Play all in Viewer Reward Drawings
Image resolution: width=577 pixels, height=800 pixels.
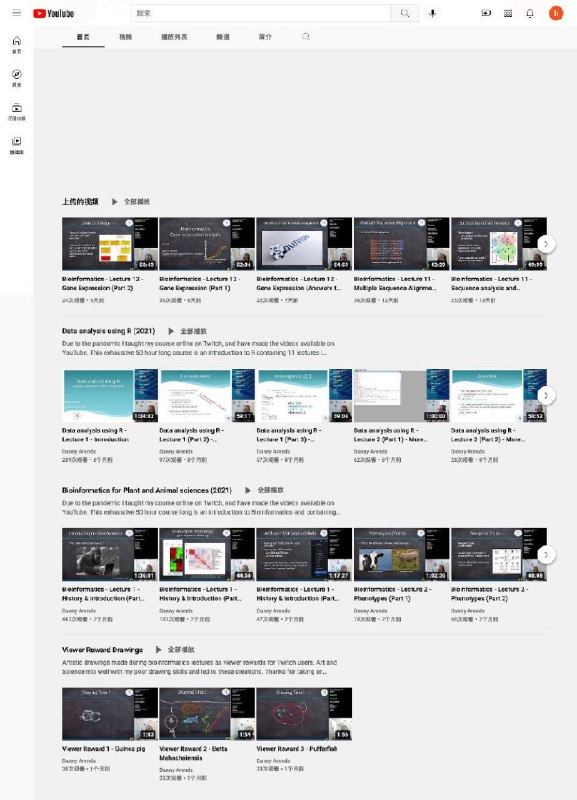coord(175,649)
